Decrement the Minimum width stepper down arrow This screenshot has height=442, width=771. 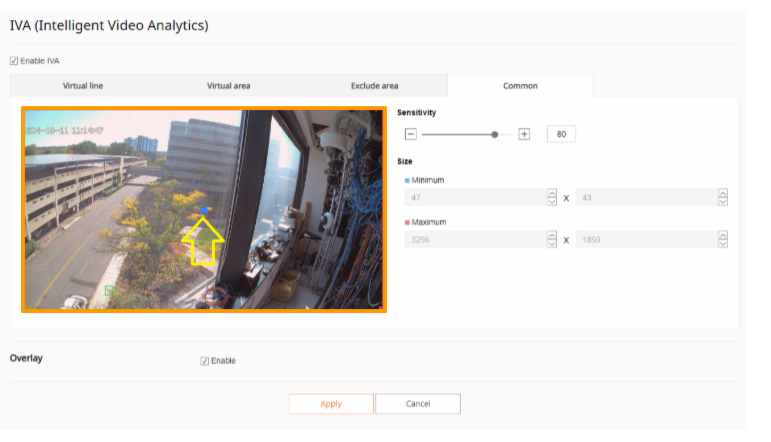[x=552, y=202]
